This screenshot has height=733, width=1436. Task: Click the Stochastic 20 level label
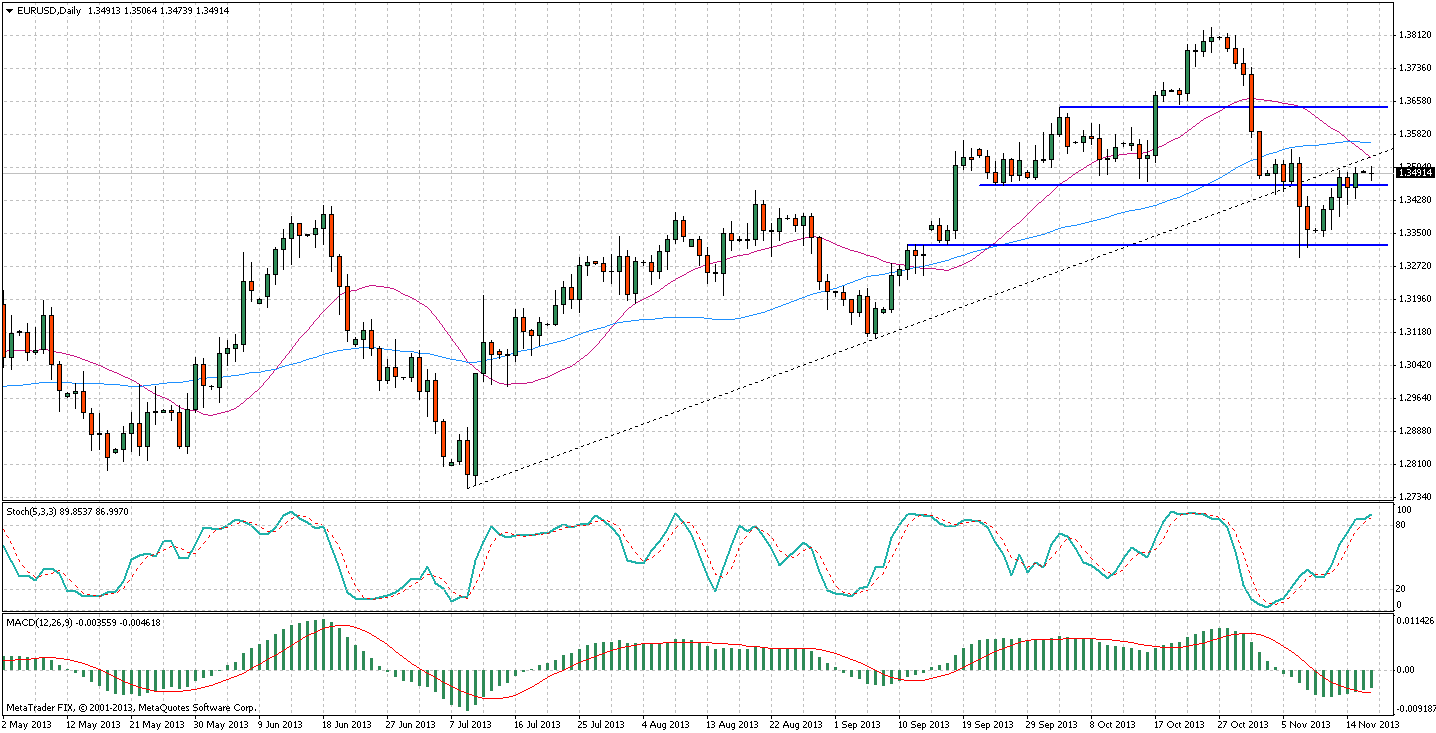1403,589
